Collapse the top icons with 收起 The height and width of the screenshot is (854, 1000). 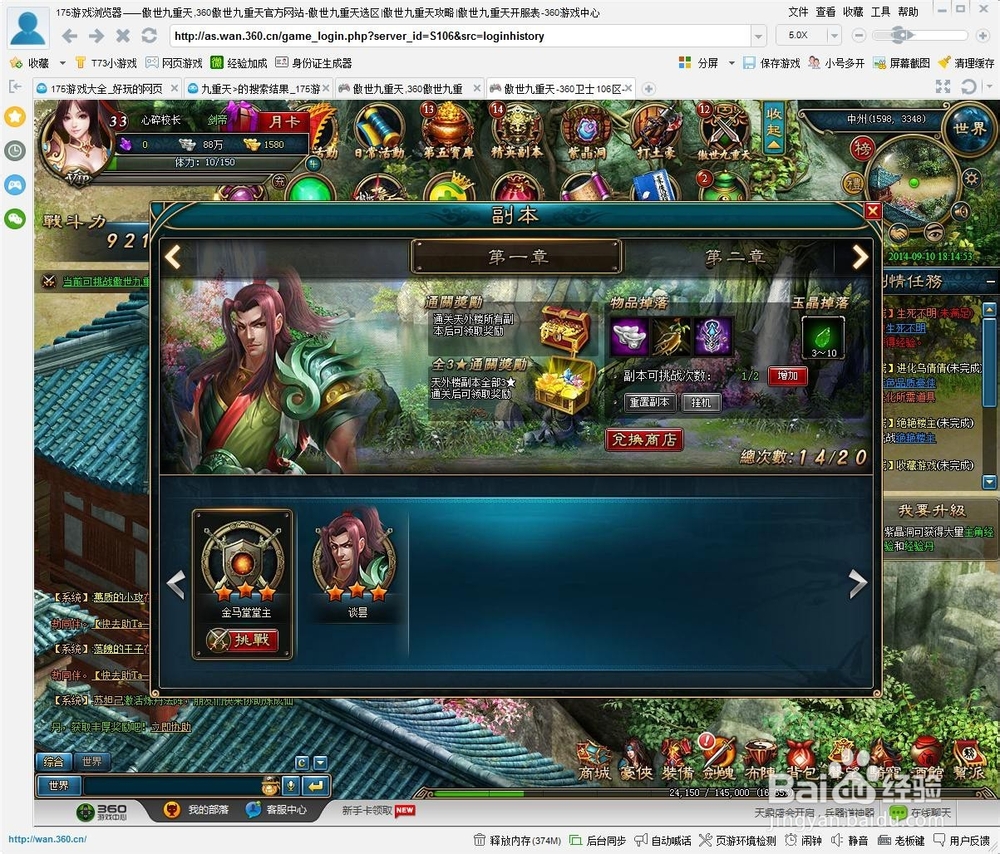[x=774, y=128]
